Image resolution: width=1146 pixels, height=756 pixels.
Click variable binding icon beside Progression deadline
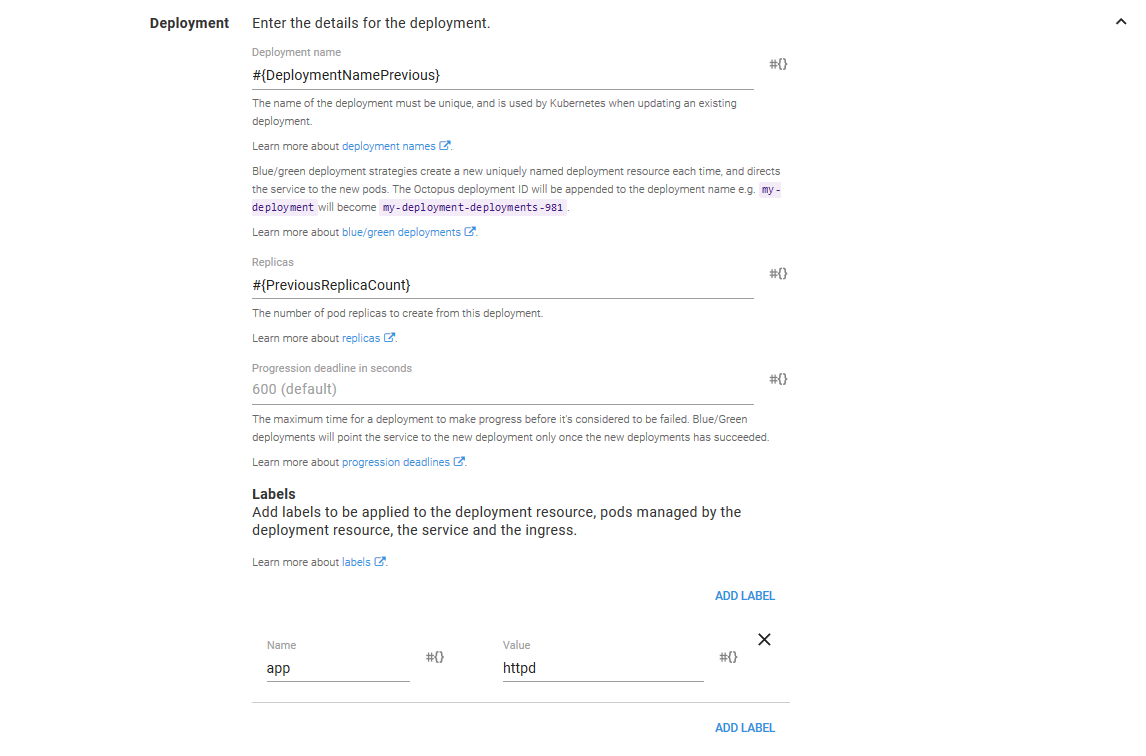pyautogui.click(x=778, y=379)
